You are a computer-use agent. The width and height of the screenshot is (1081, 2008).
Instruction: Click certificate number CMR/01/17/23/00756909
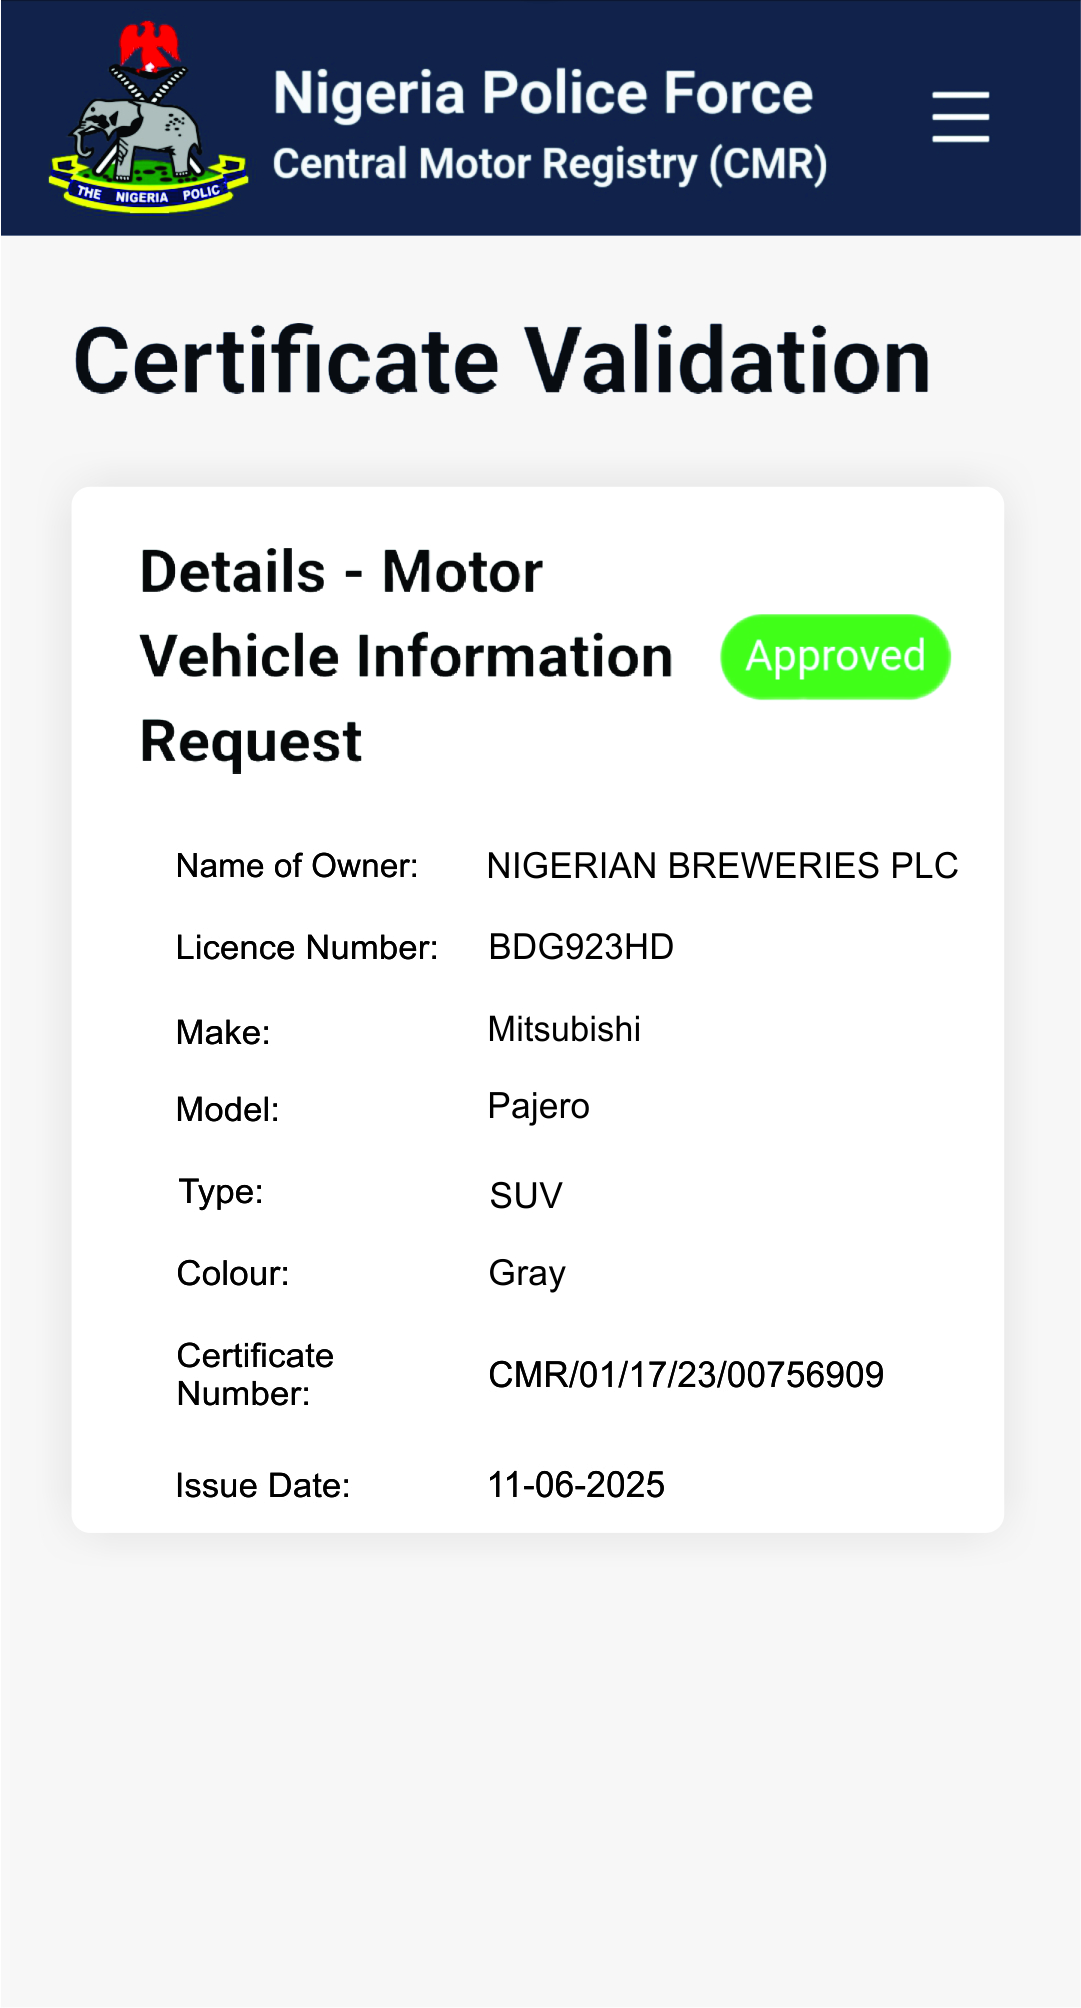685,1375
